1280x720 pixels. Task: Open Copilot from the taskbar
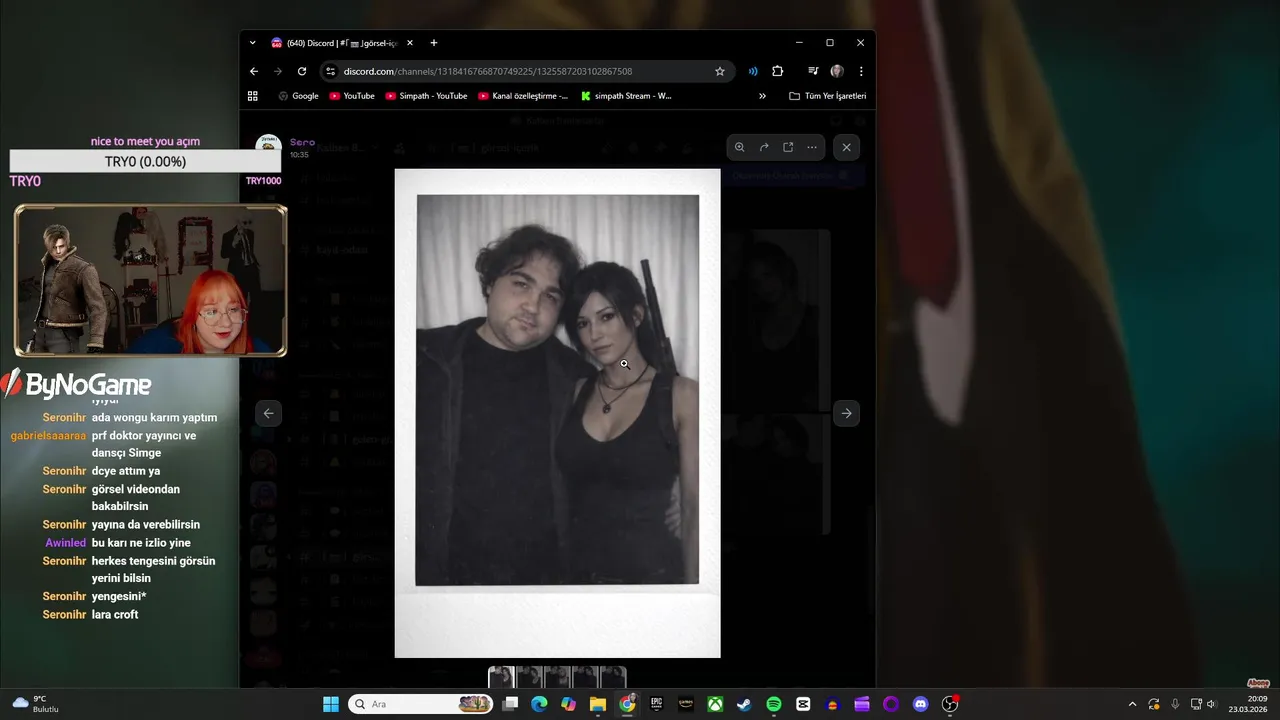pos(568,704)
